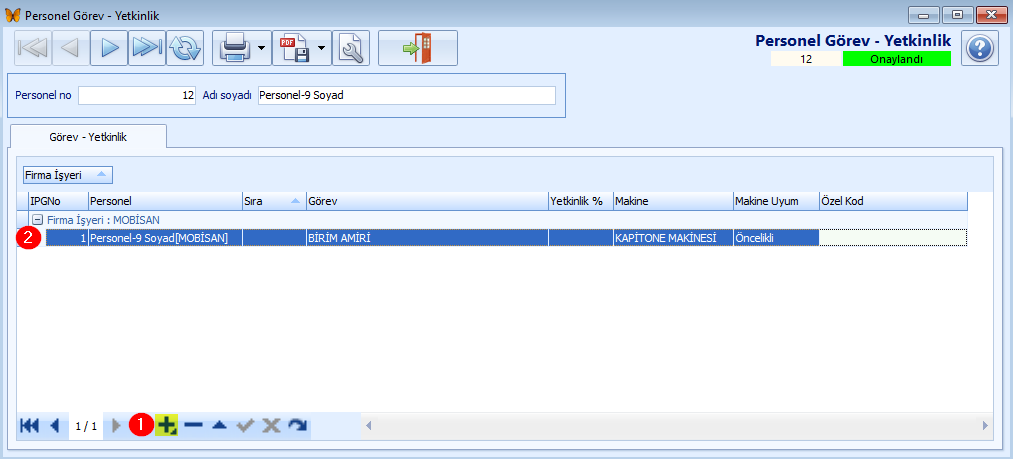Open document search with the magnifier icon
The image size is (1013, 459).
coord(350,48)
